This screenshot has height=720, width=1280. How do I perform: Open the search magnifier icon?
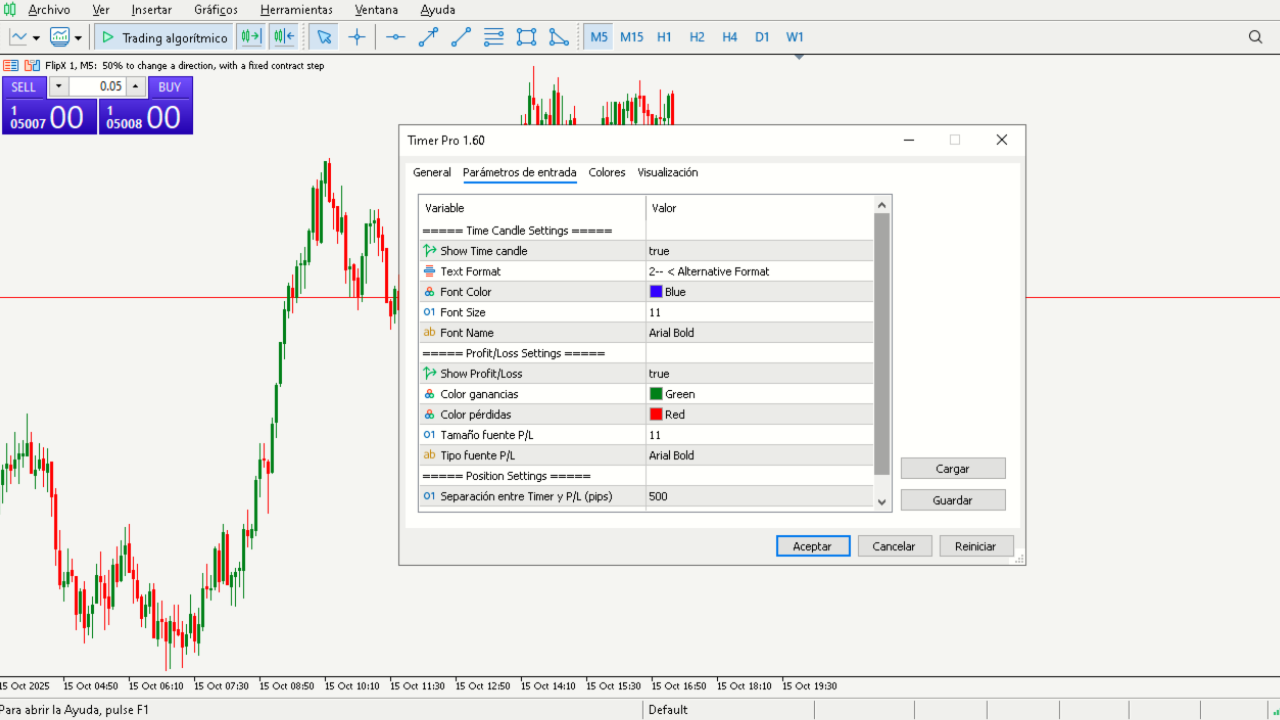point(1255,37)
